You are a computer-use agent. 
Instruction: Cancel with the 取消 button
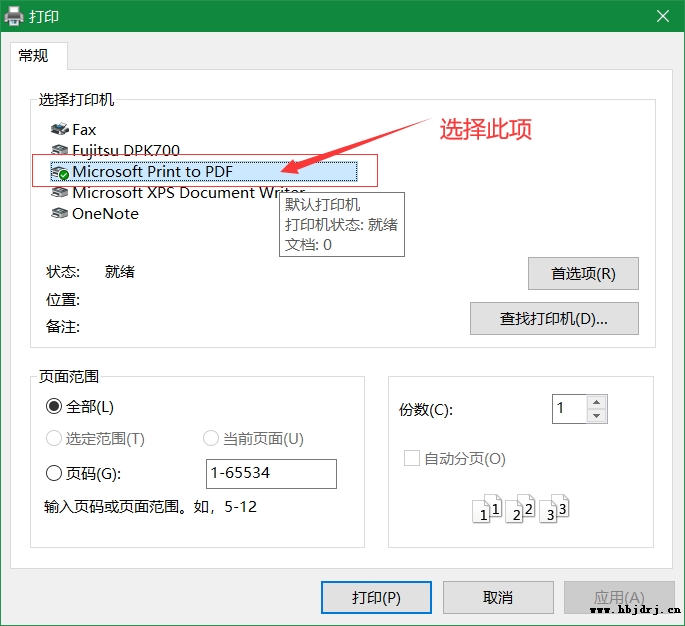498,597
